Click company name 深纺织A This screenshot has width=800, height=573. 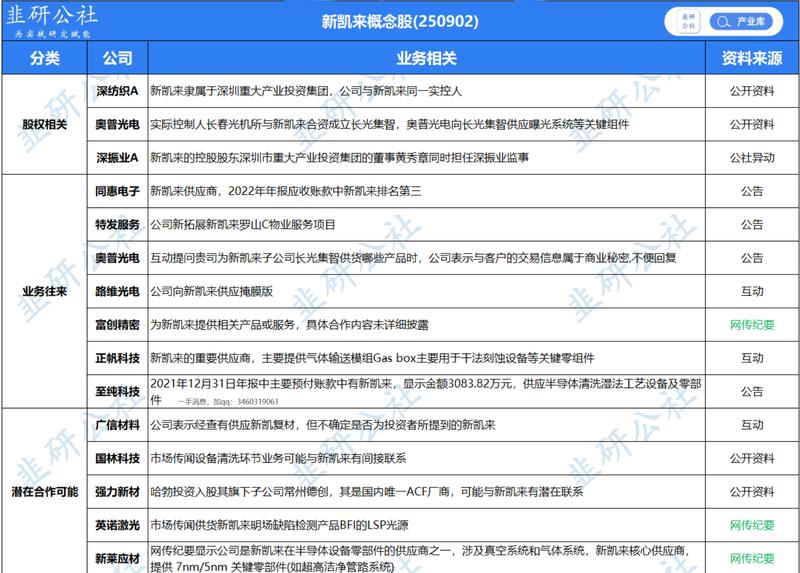pyautogui.click(x=117, y=91)
